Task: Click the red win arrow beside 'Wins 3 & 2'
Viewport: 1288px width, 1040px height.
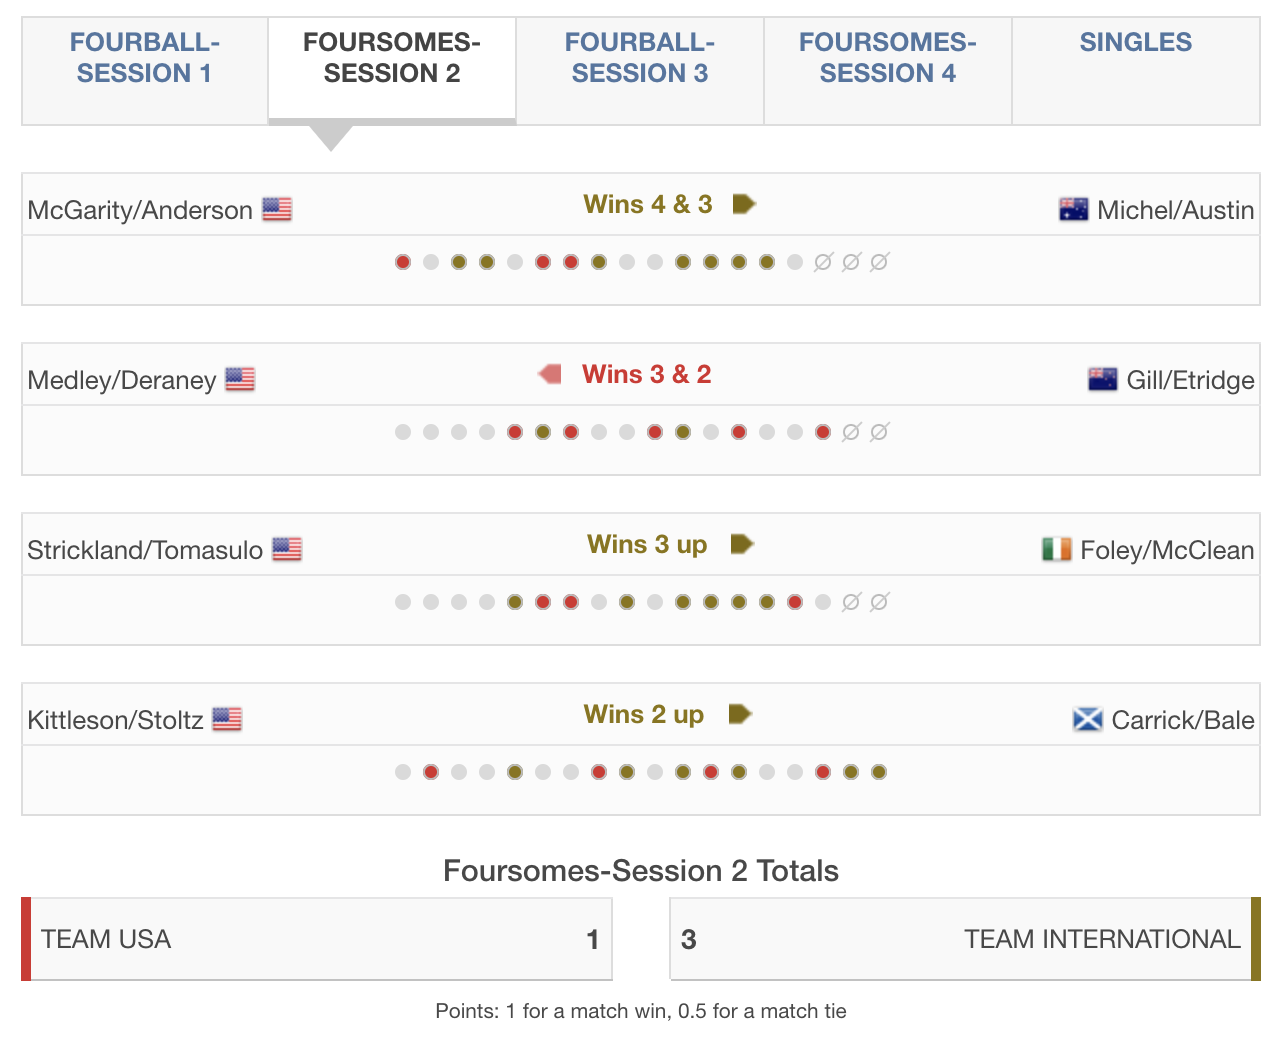Action: [549, 372]
